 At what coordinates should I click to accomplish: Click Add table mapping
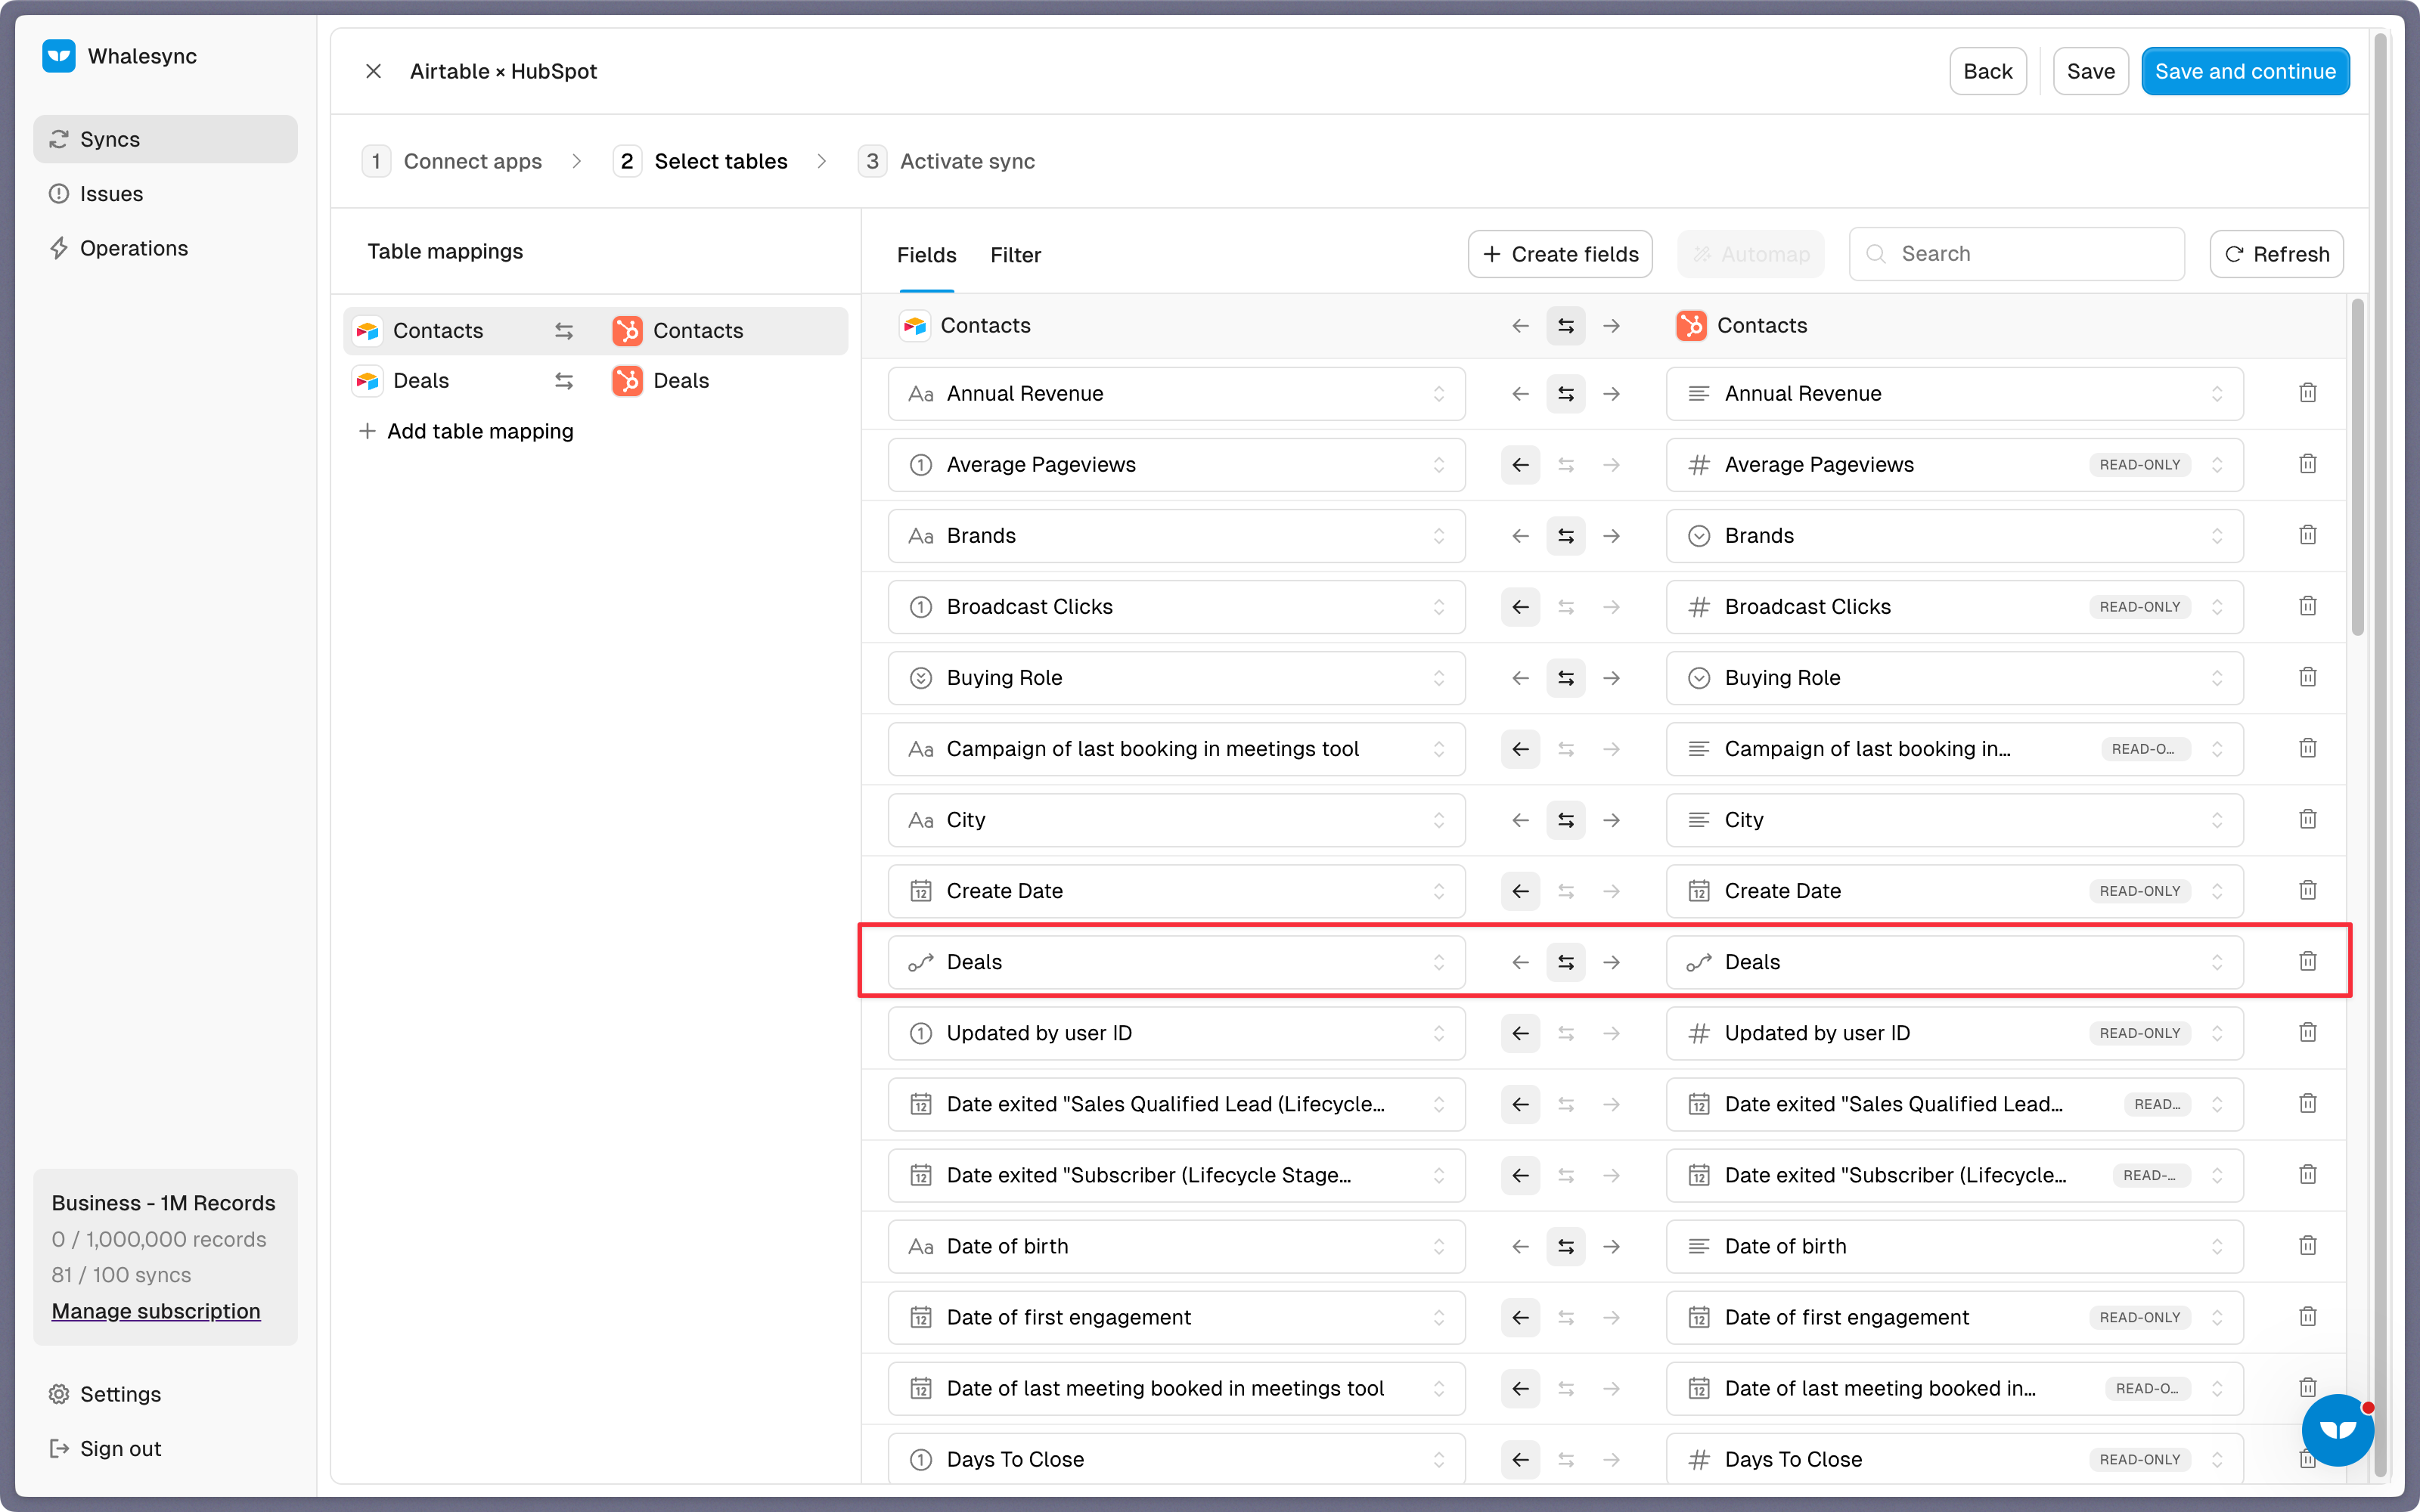466,431
